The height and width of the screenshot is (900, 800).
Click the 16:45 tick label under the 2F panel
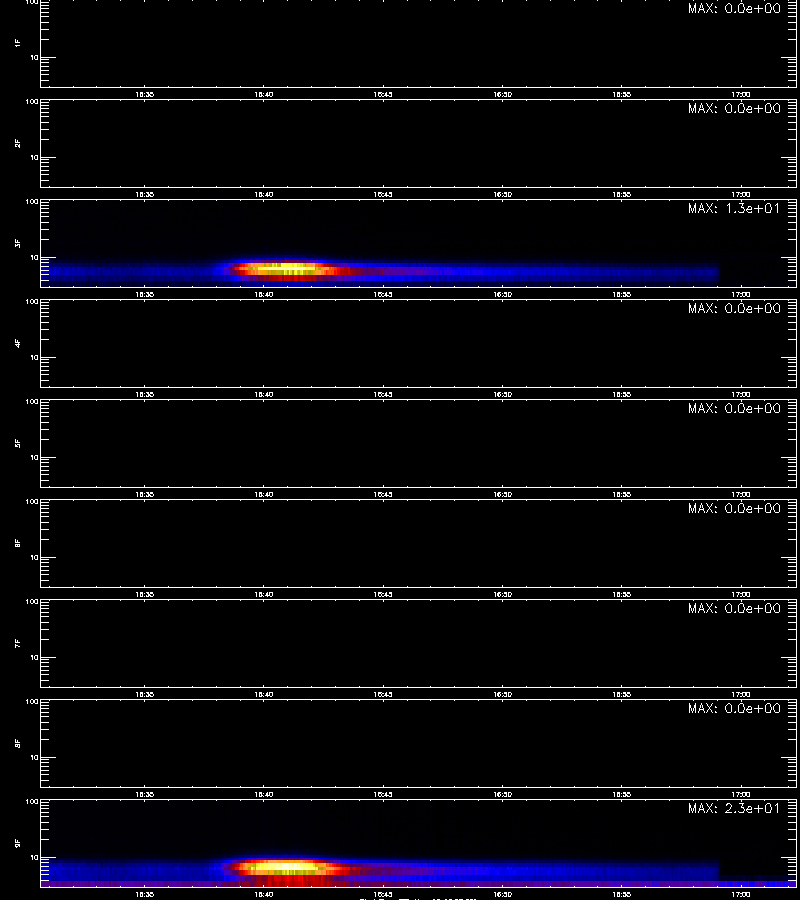point(383,195)
